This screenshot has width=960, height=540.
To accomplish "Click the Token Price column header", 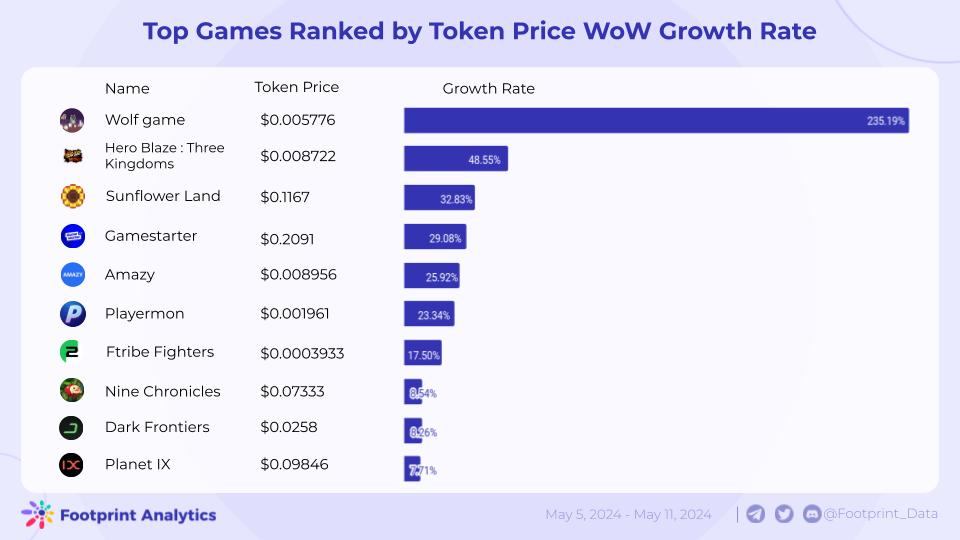I will (x=296, y=87).
